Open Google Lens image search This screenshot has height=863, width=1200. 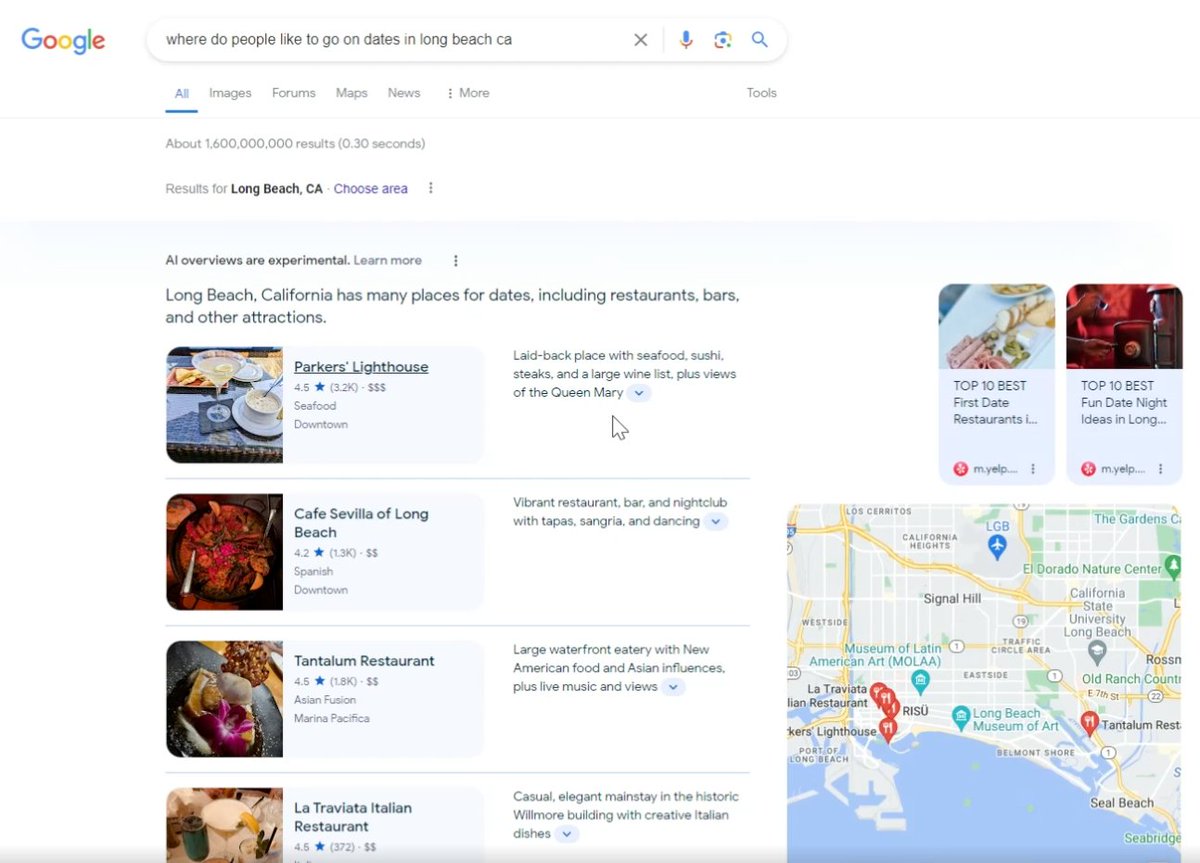pyautogui.click(x=723, y=40)
